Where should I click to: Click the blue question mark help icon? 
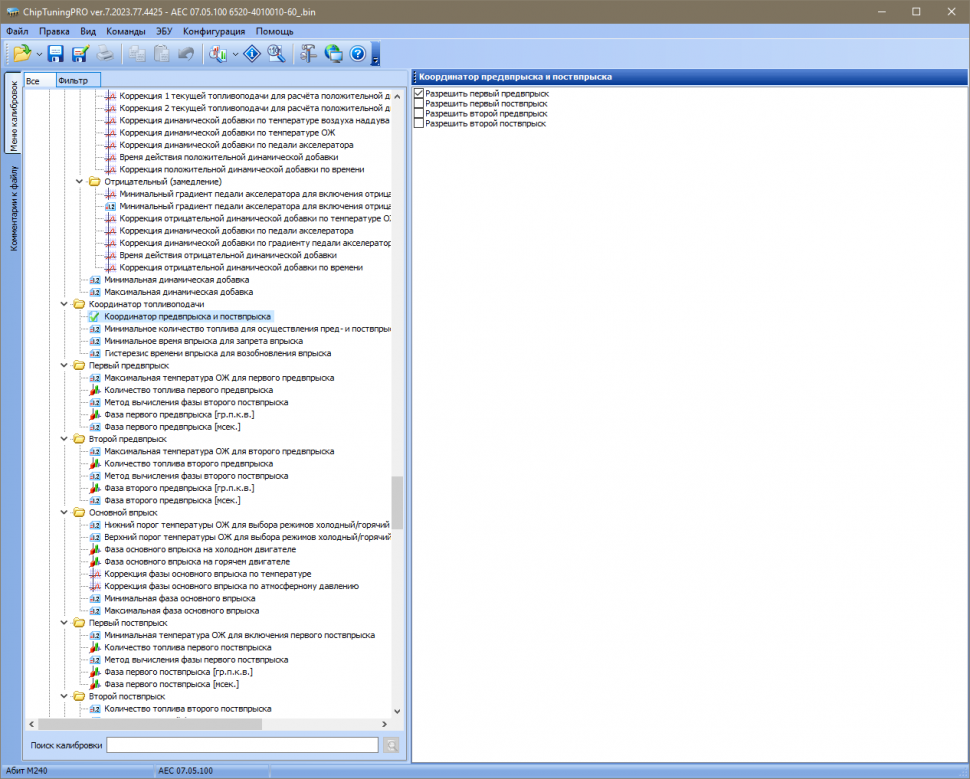click(x=357, y=53)
